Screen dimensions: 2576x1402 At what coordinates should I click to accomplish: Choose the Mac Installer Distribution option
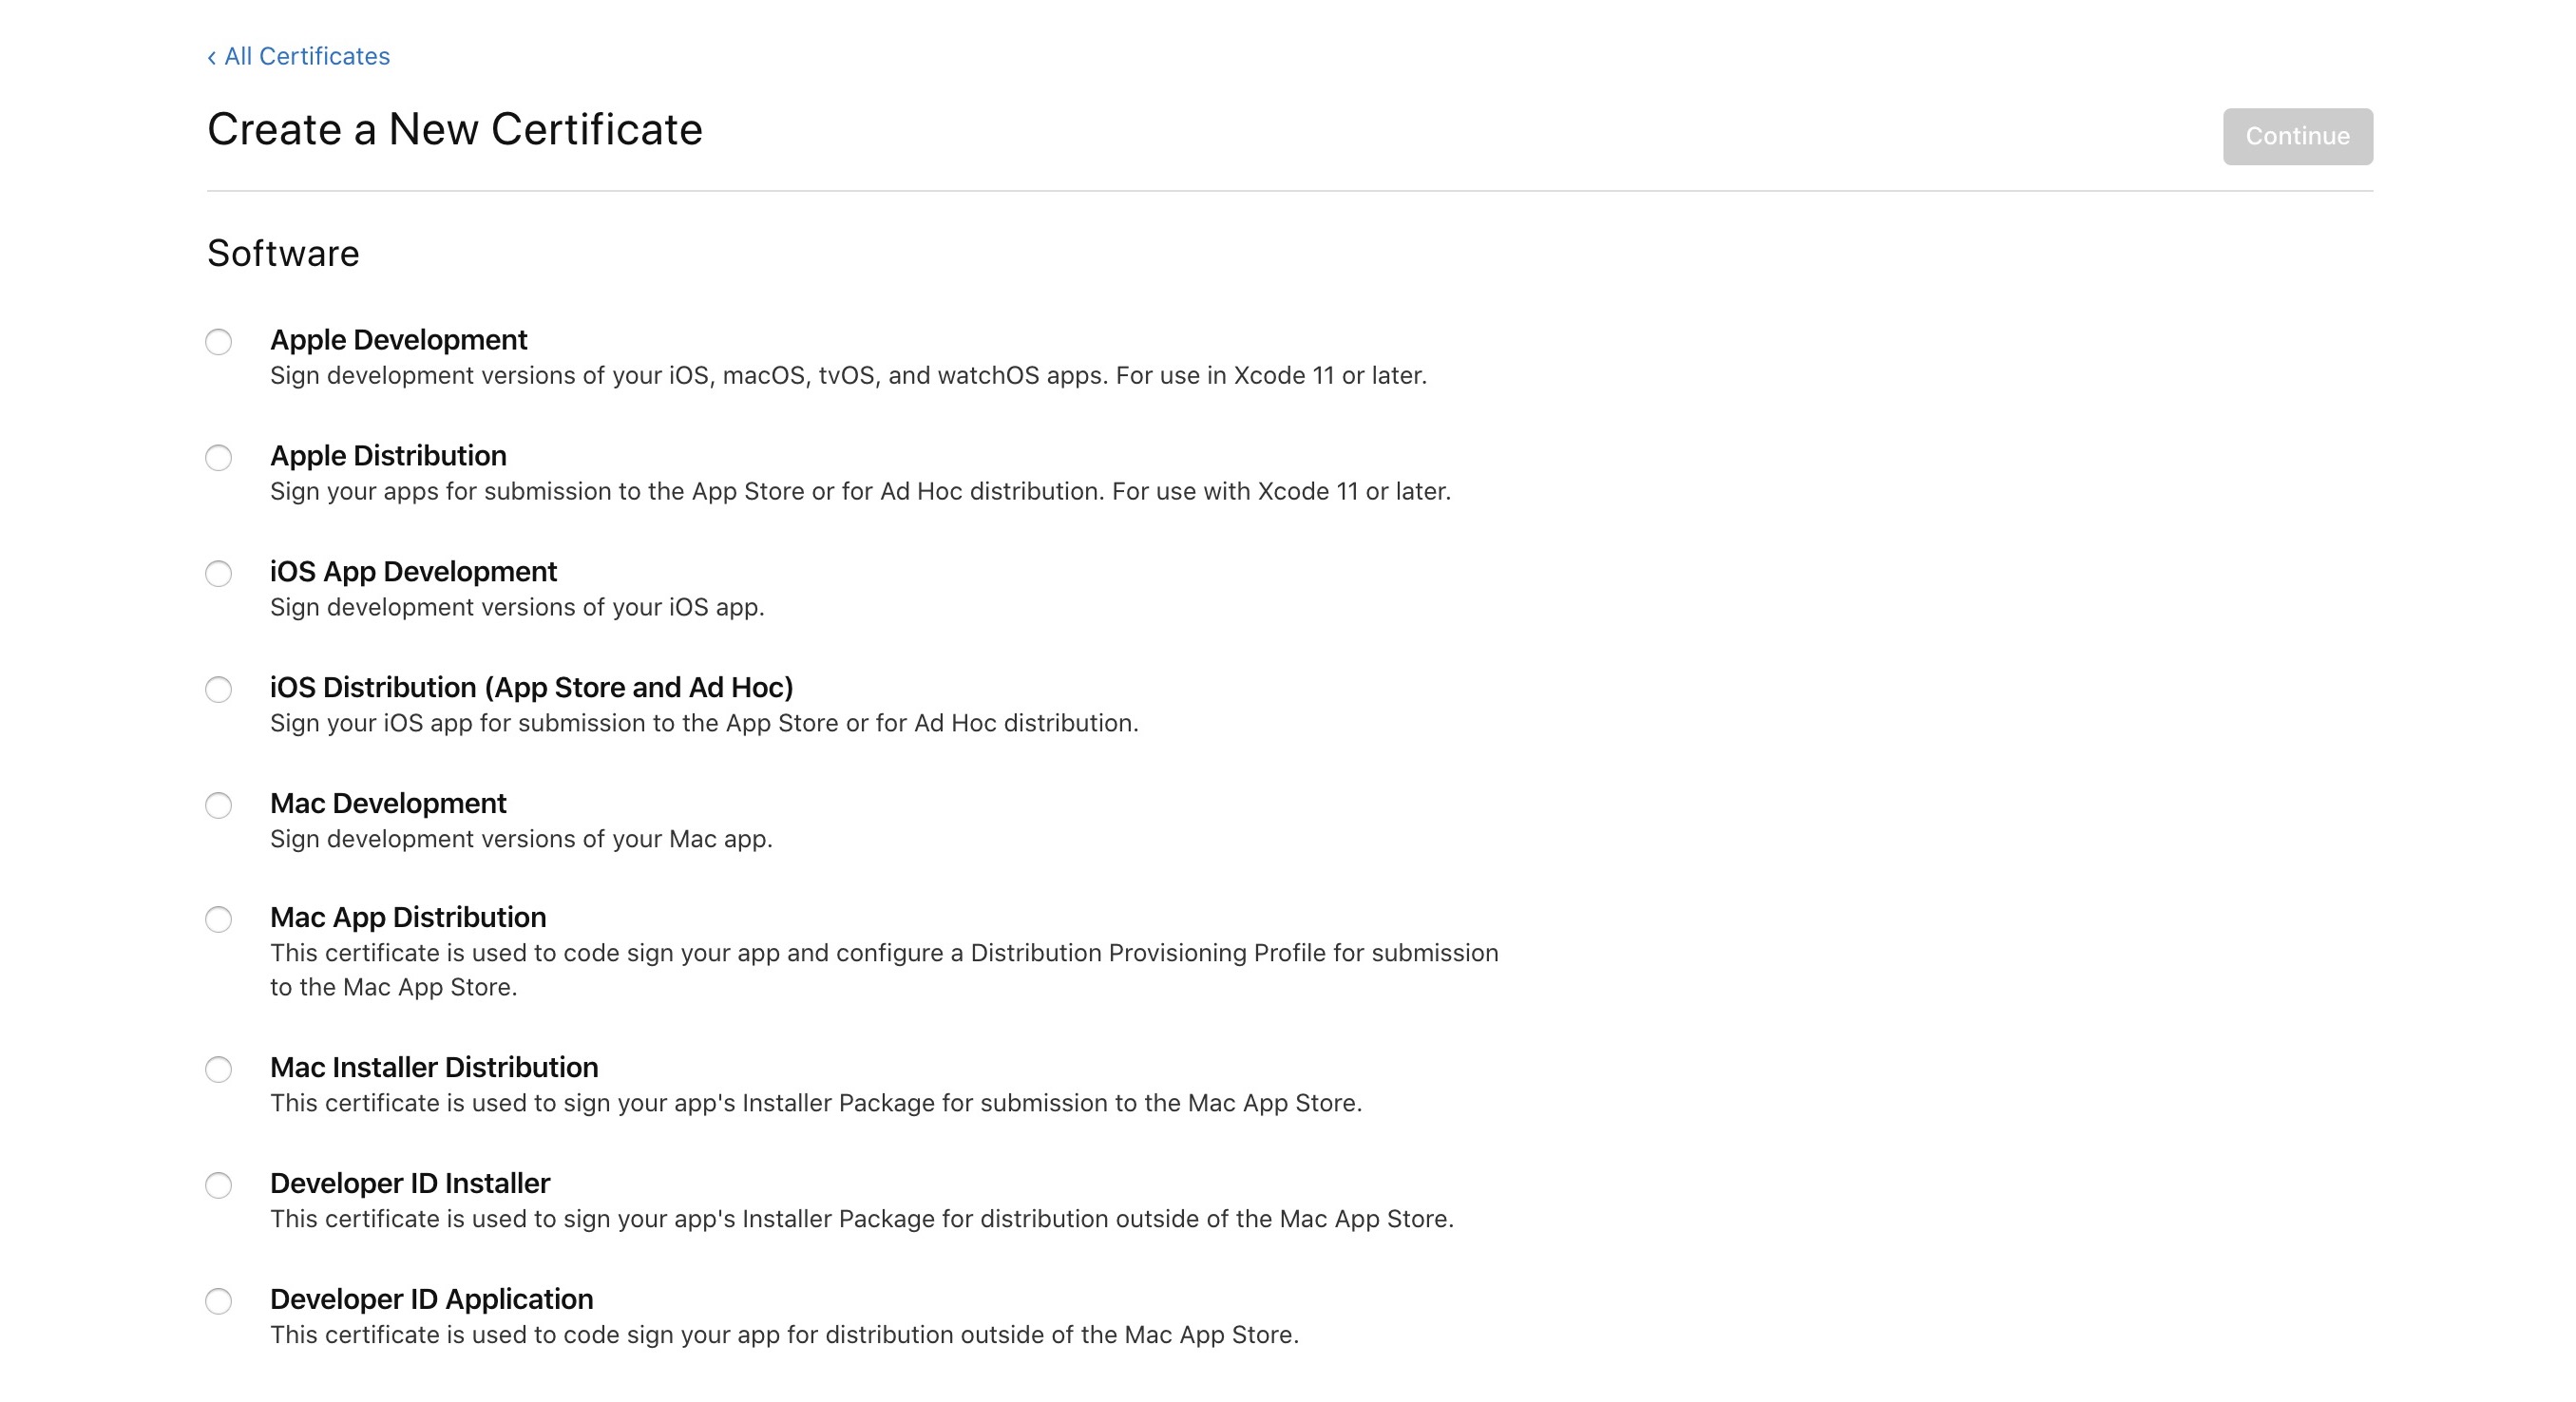tap(219, 1070)
